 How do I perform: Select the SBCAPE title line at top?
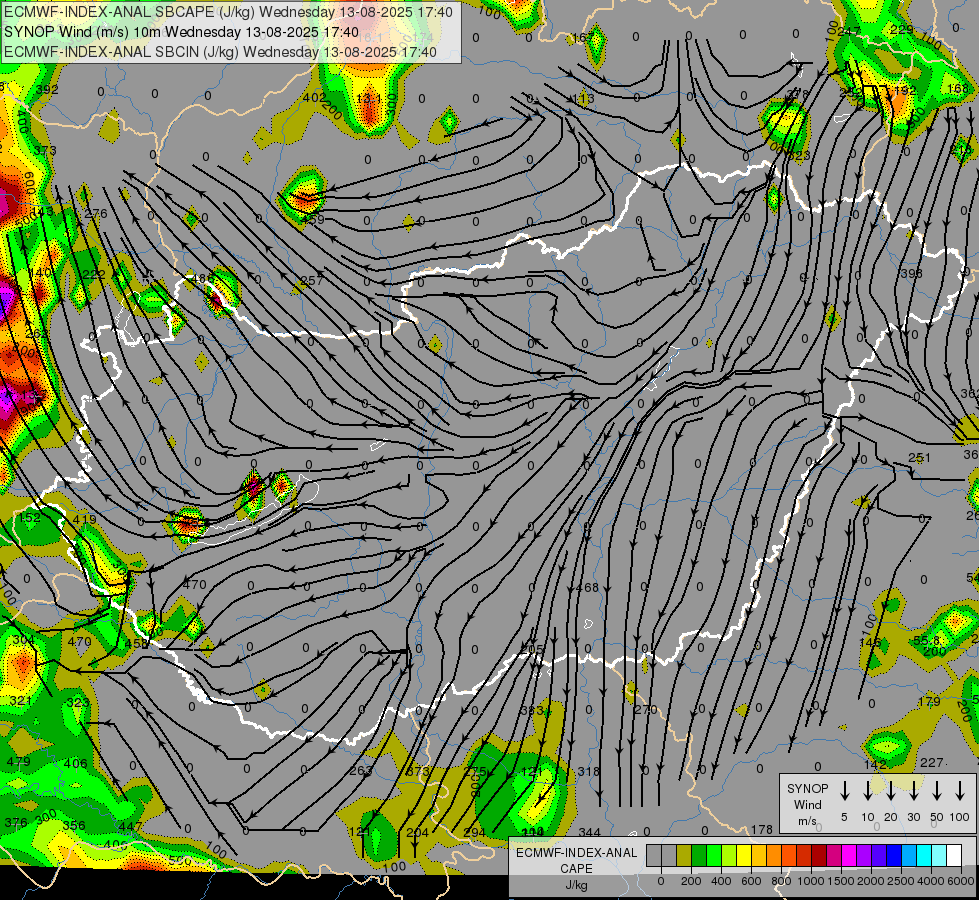228,12
